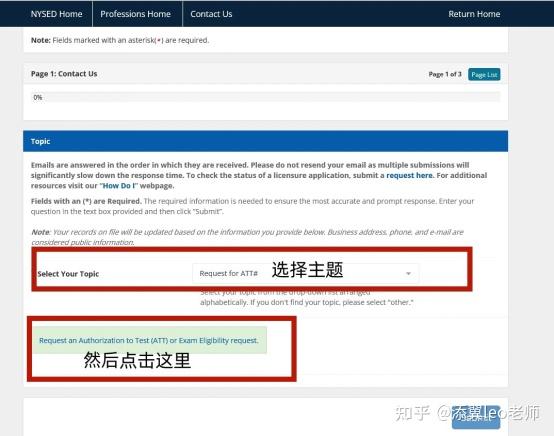
Task: Follow the 'request here' link
Action: [x=409, y=175]
